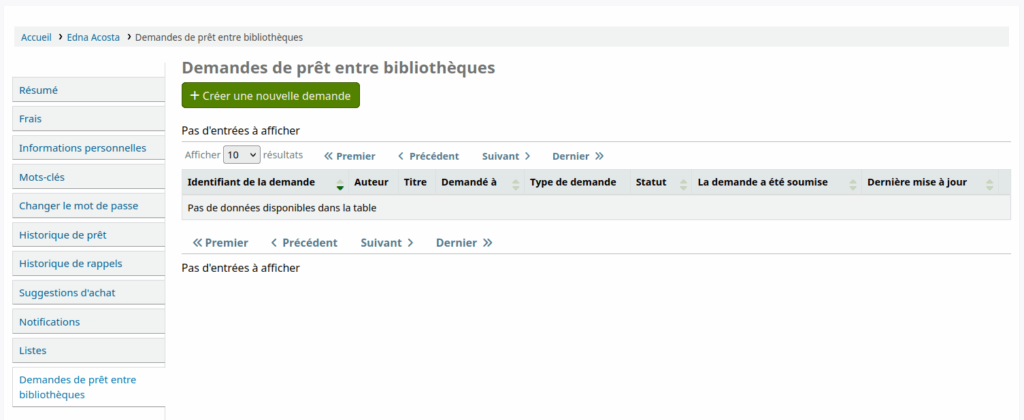Click sort arrows on Demandé à column

pyautogui.click(x=515, y=183)
